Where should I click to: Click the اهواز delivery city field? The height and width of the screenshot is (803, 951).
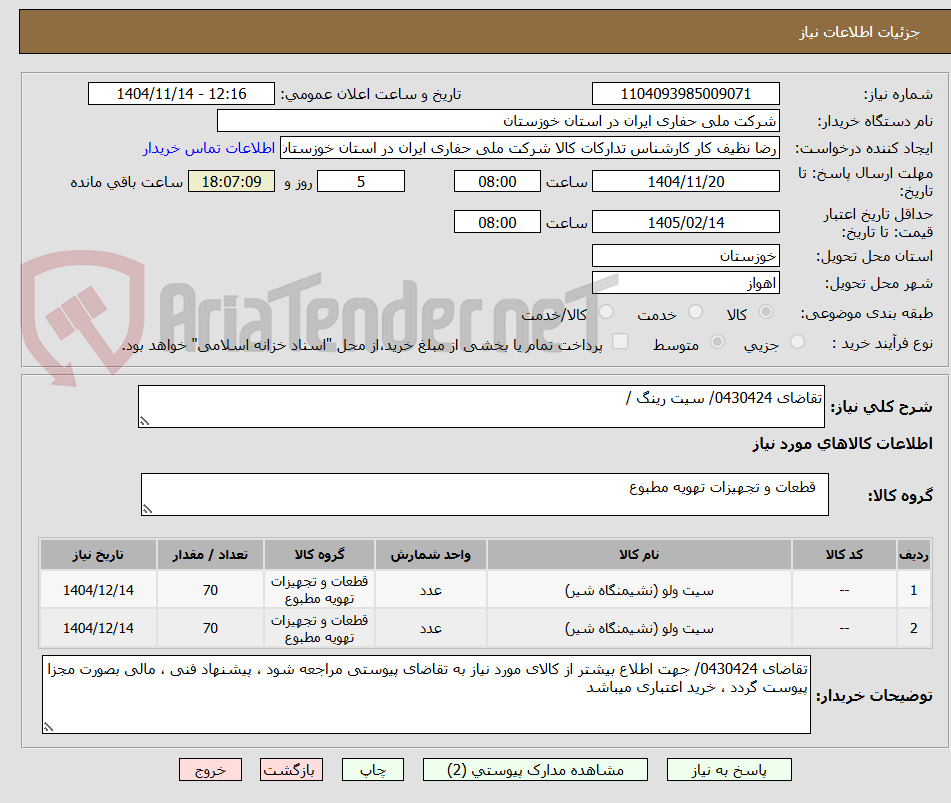coord(685,283)
